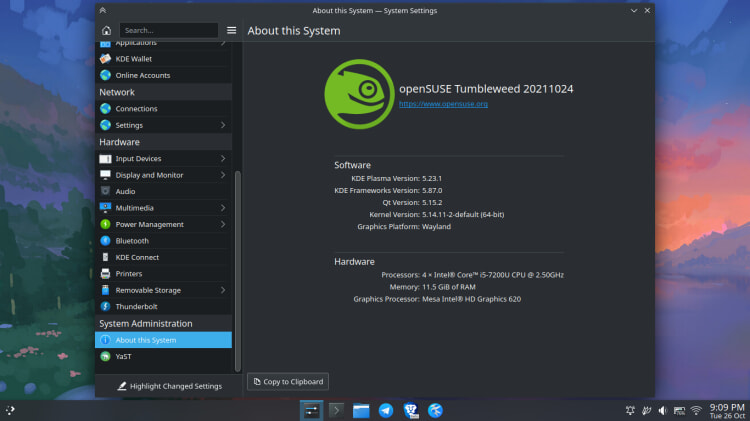Select Connections under Network
Screen dimensions: 750x421
(x=163, y=109)
